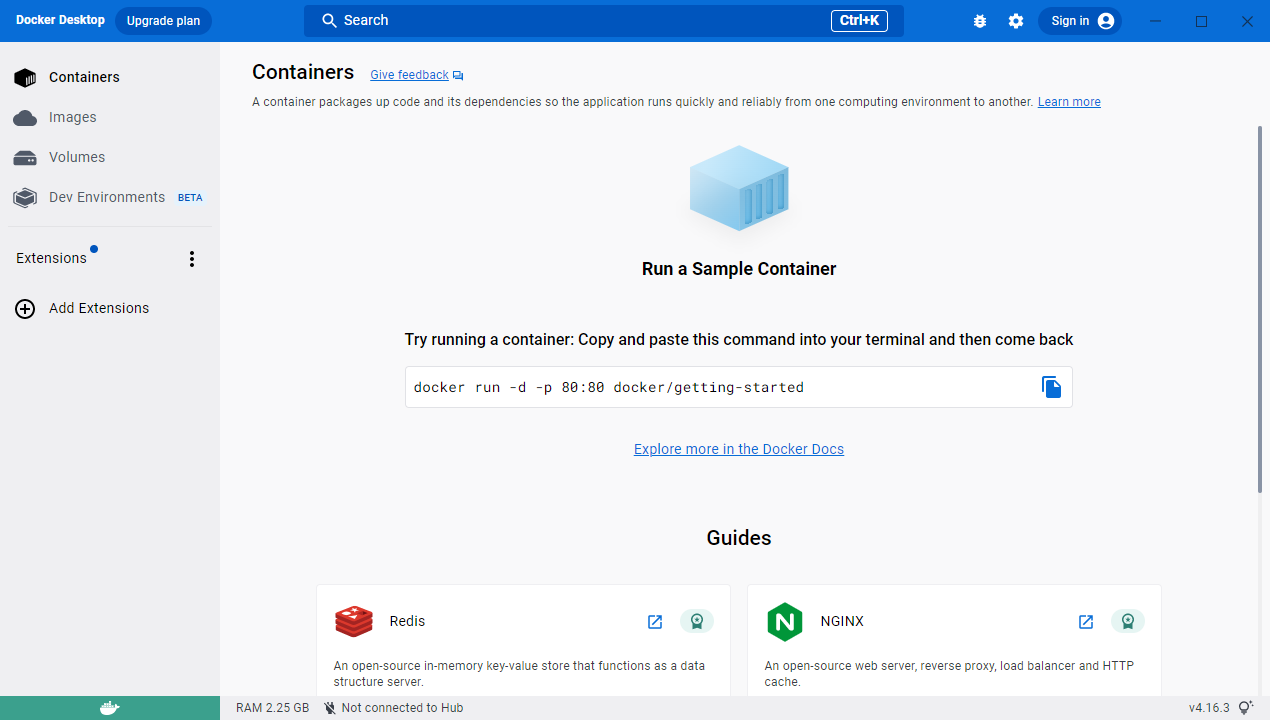The image size is (1270, 720).
Task: Click the Redis official badge icon
Action: pos(697,621)
